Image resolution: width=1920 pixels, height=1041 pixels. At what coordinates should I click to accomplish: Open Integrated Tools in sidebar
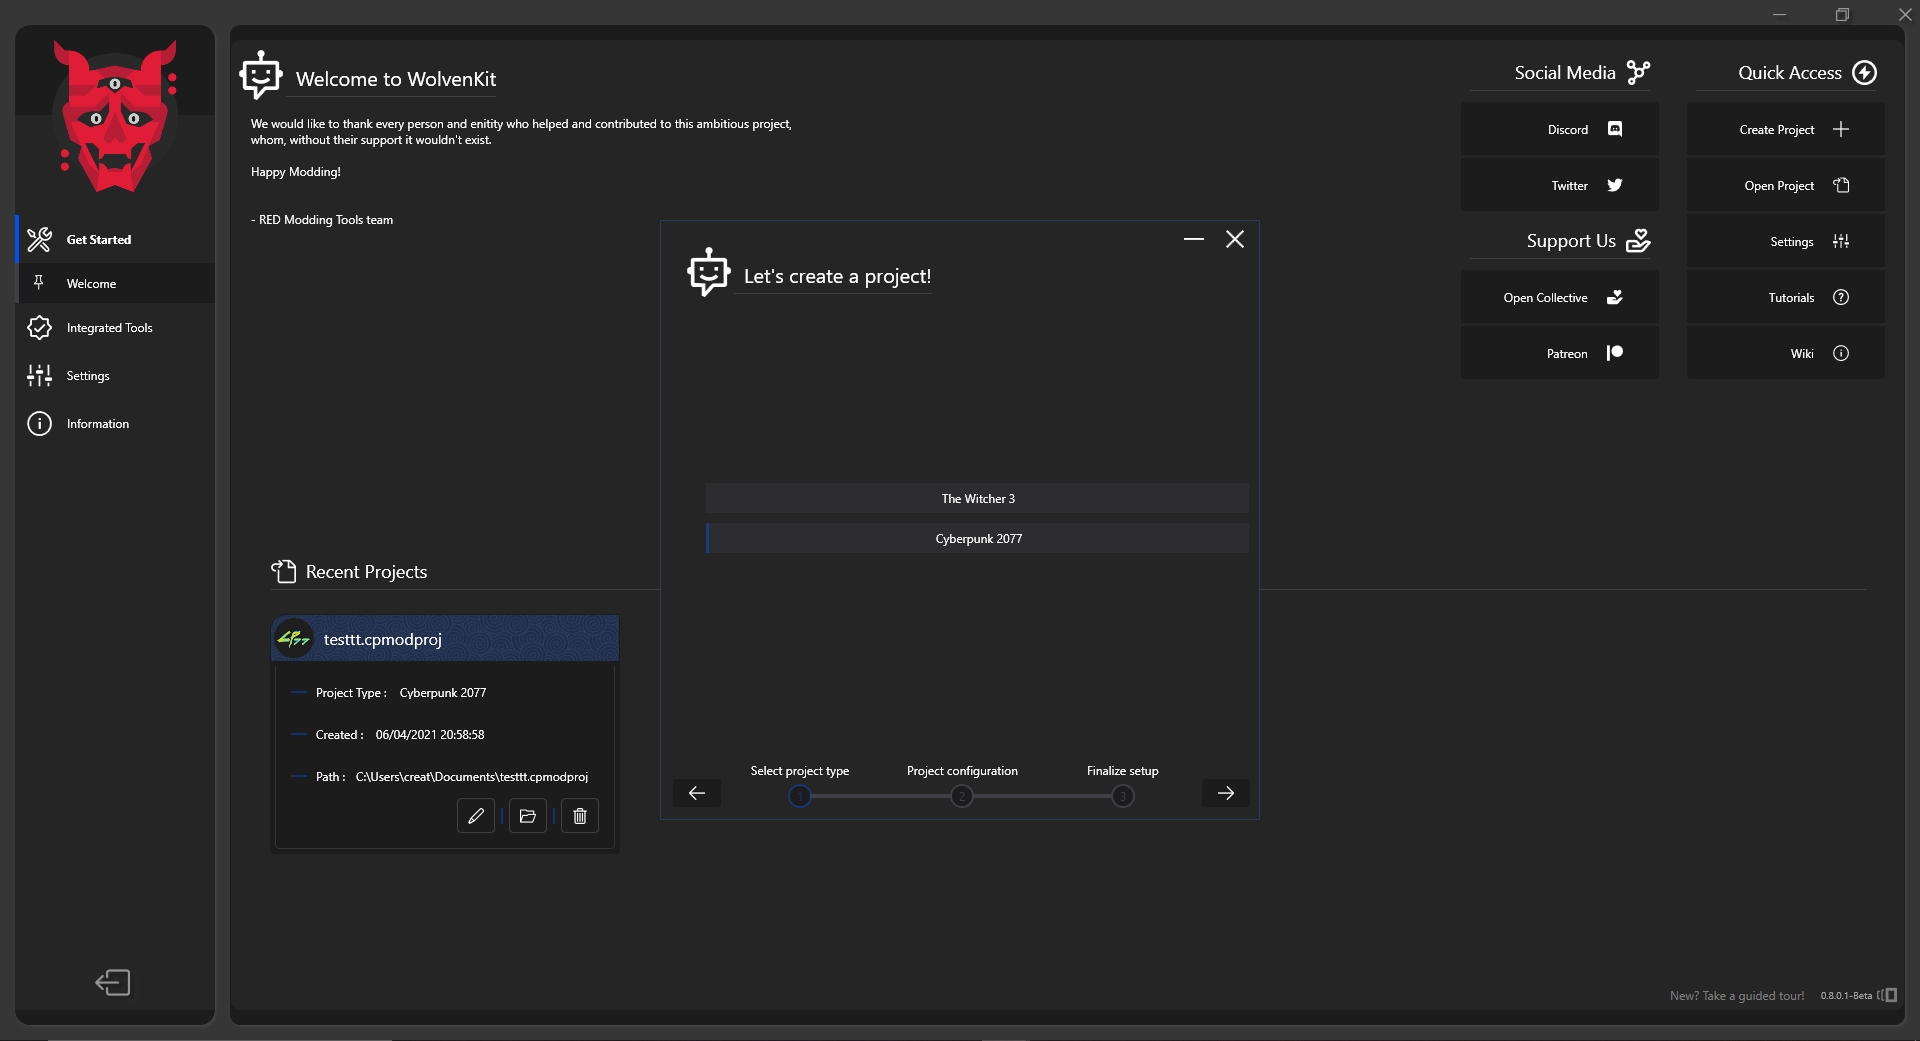[109, 328]
